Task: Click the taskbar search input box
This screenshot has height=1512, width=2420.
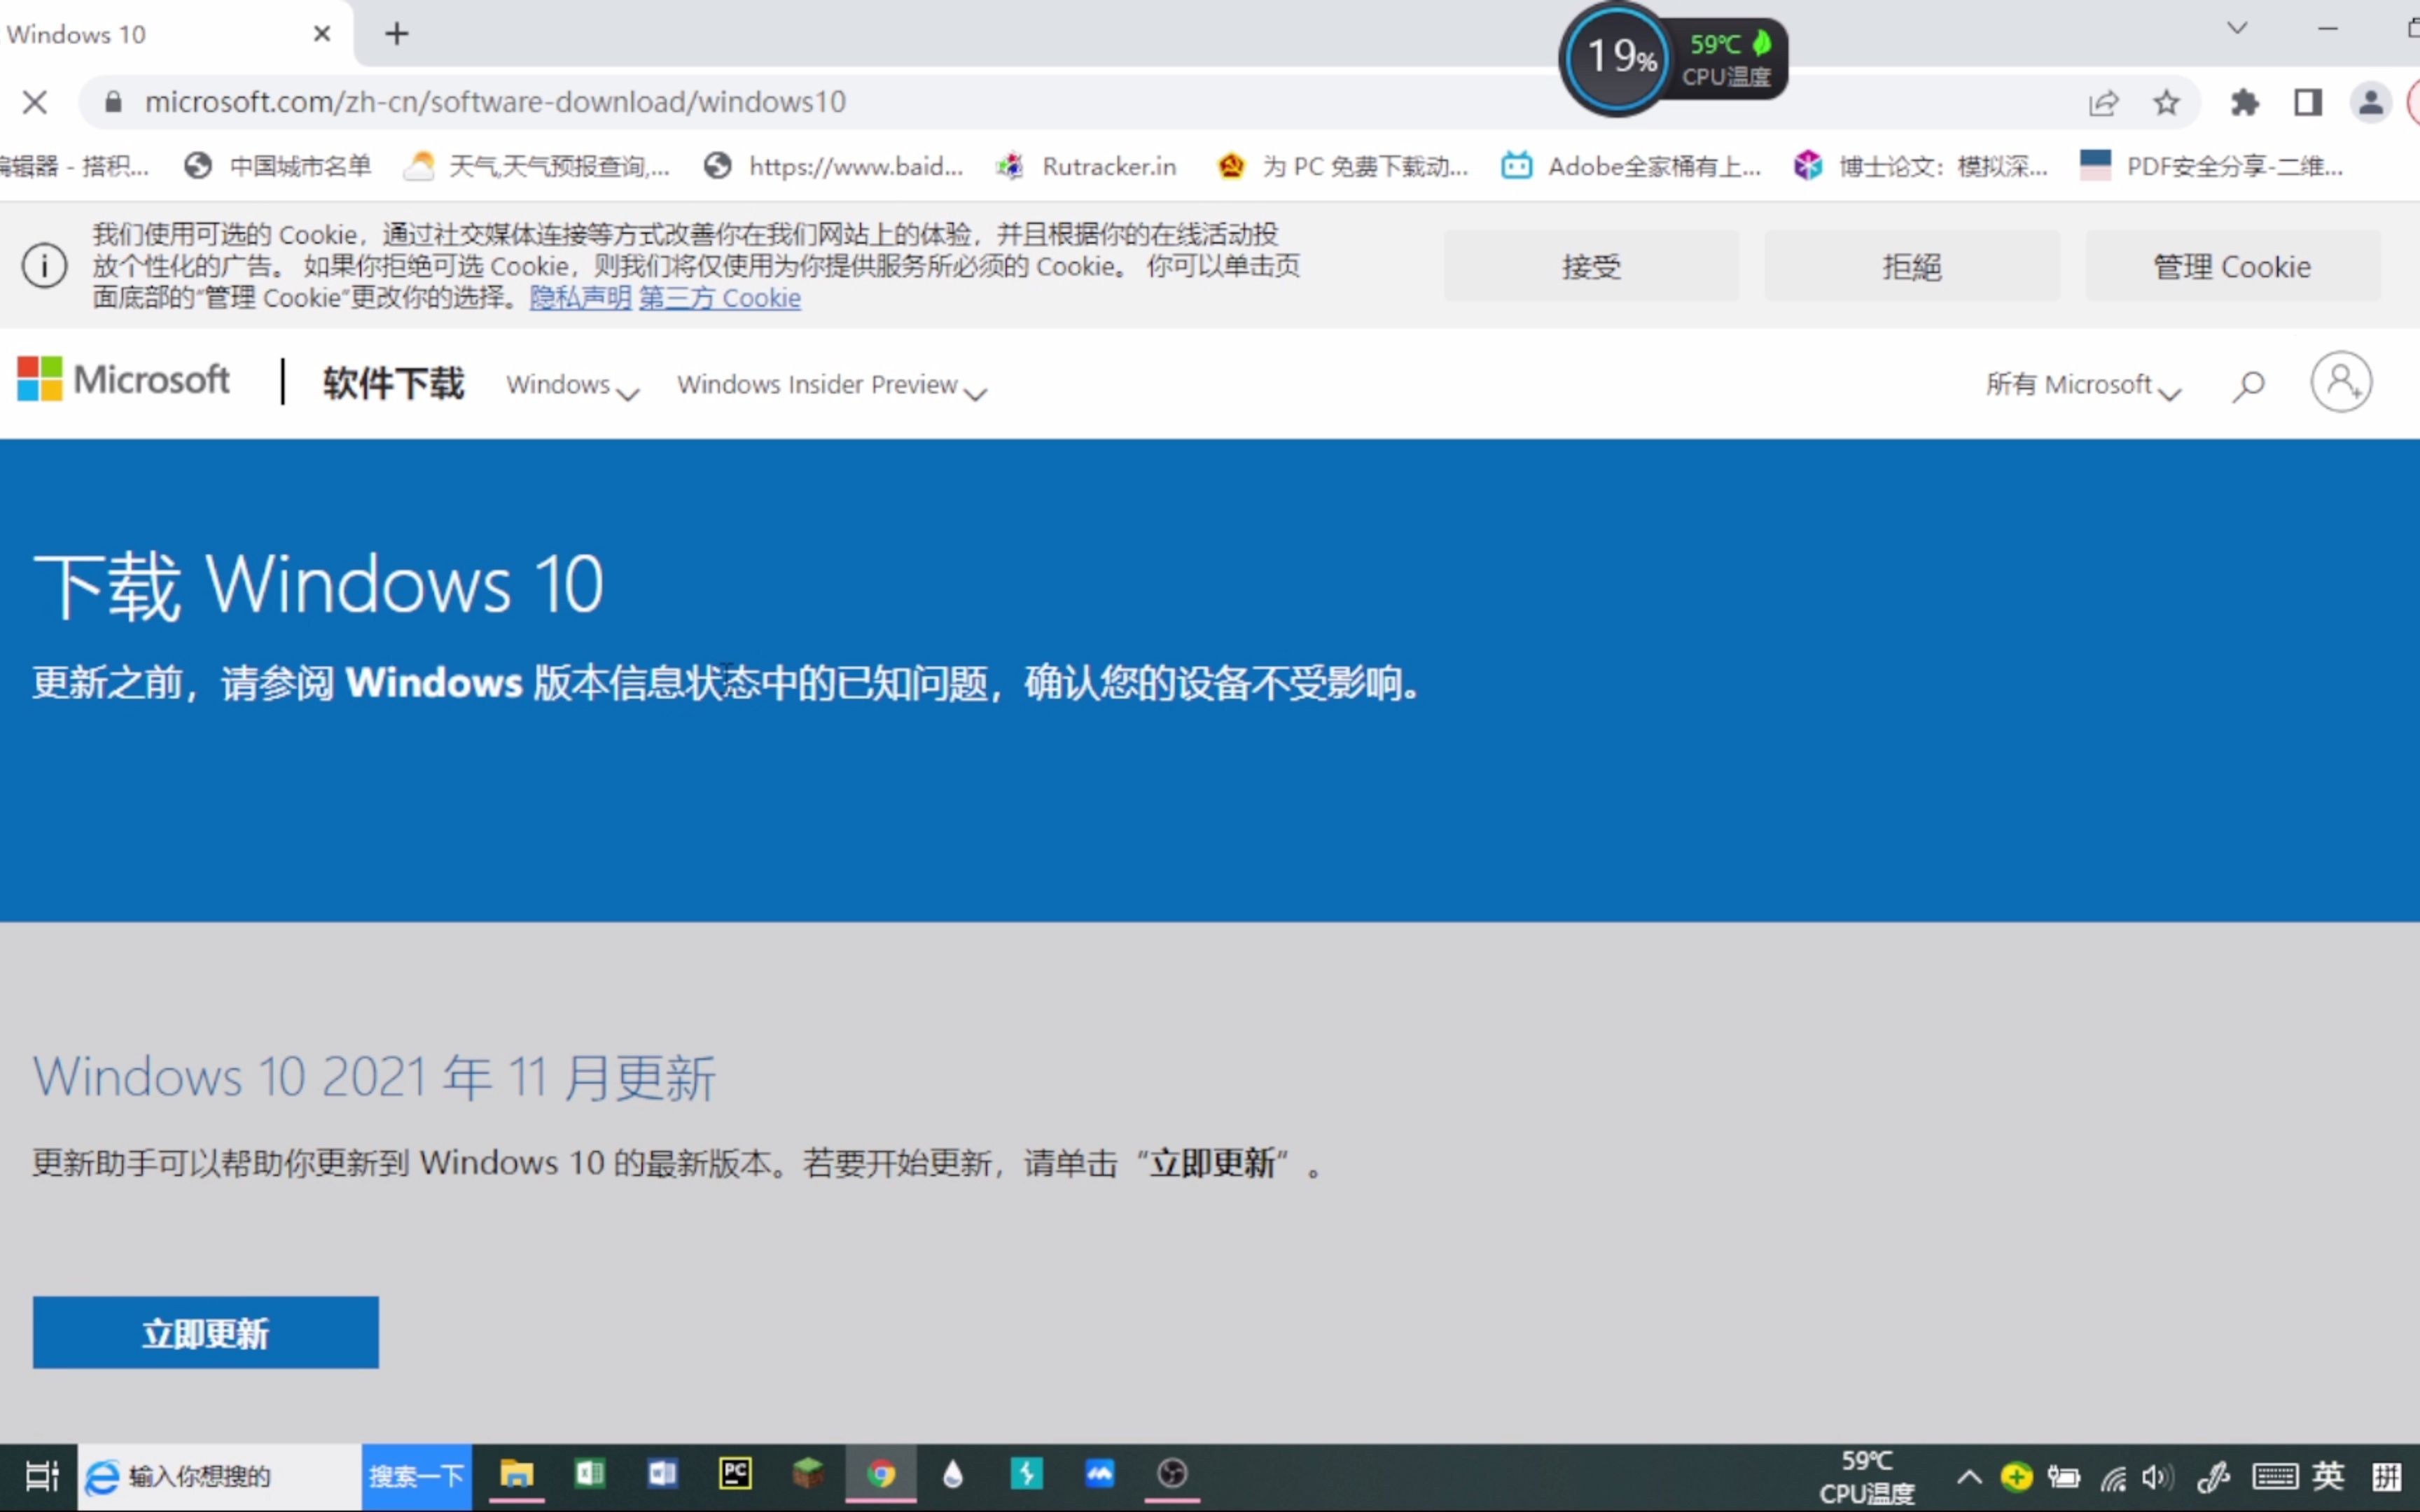Action: coord(220,1476)
